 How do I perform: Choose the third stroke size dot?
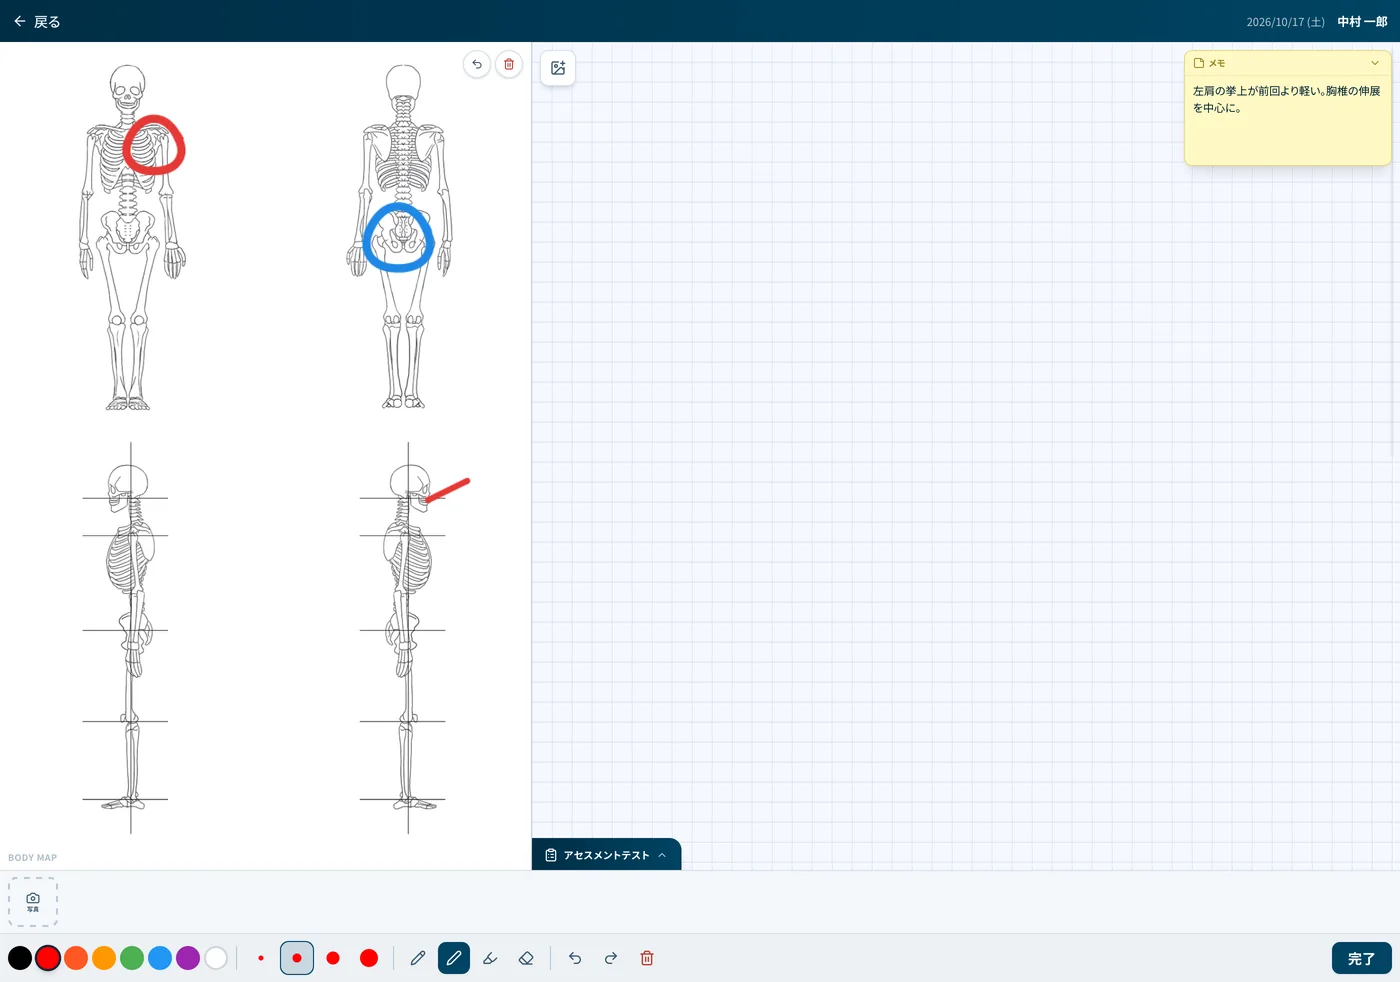coord(333,958)
